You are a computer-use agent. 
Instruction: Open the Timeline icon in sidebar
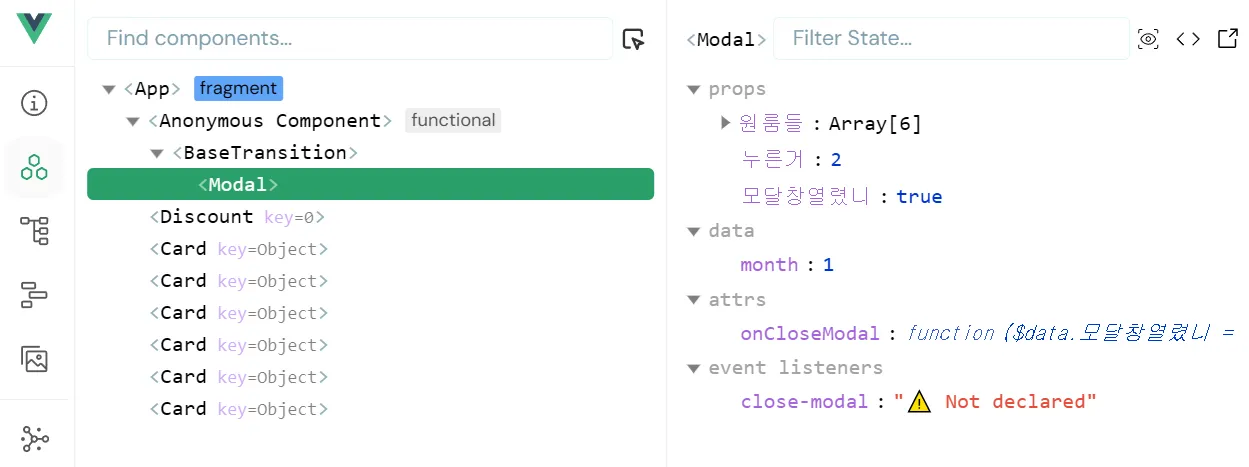35,295
